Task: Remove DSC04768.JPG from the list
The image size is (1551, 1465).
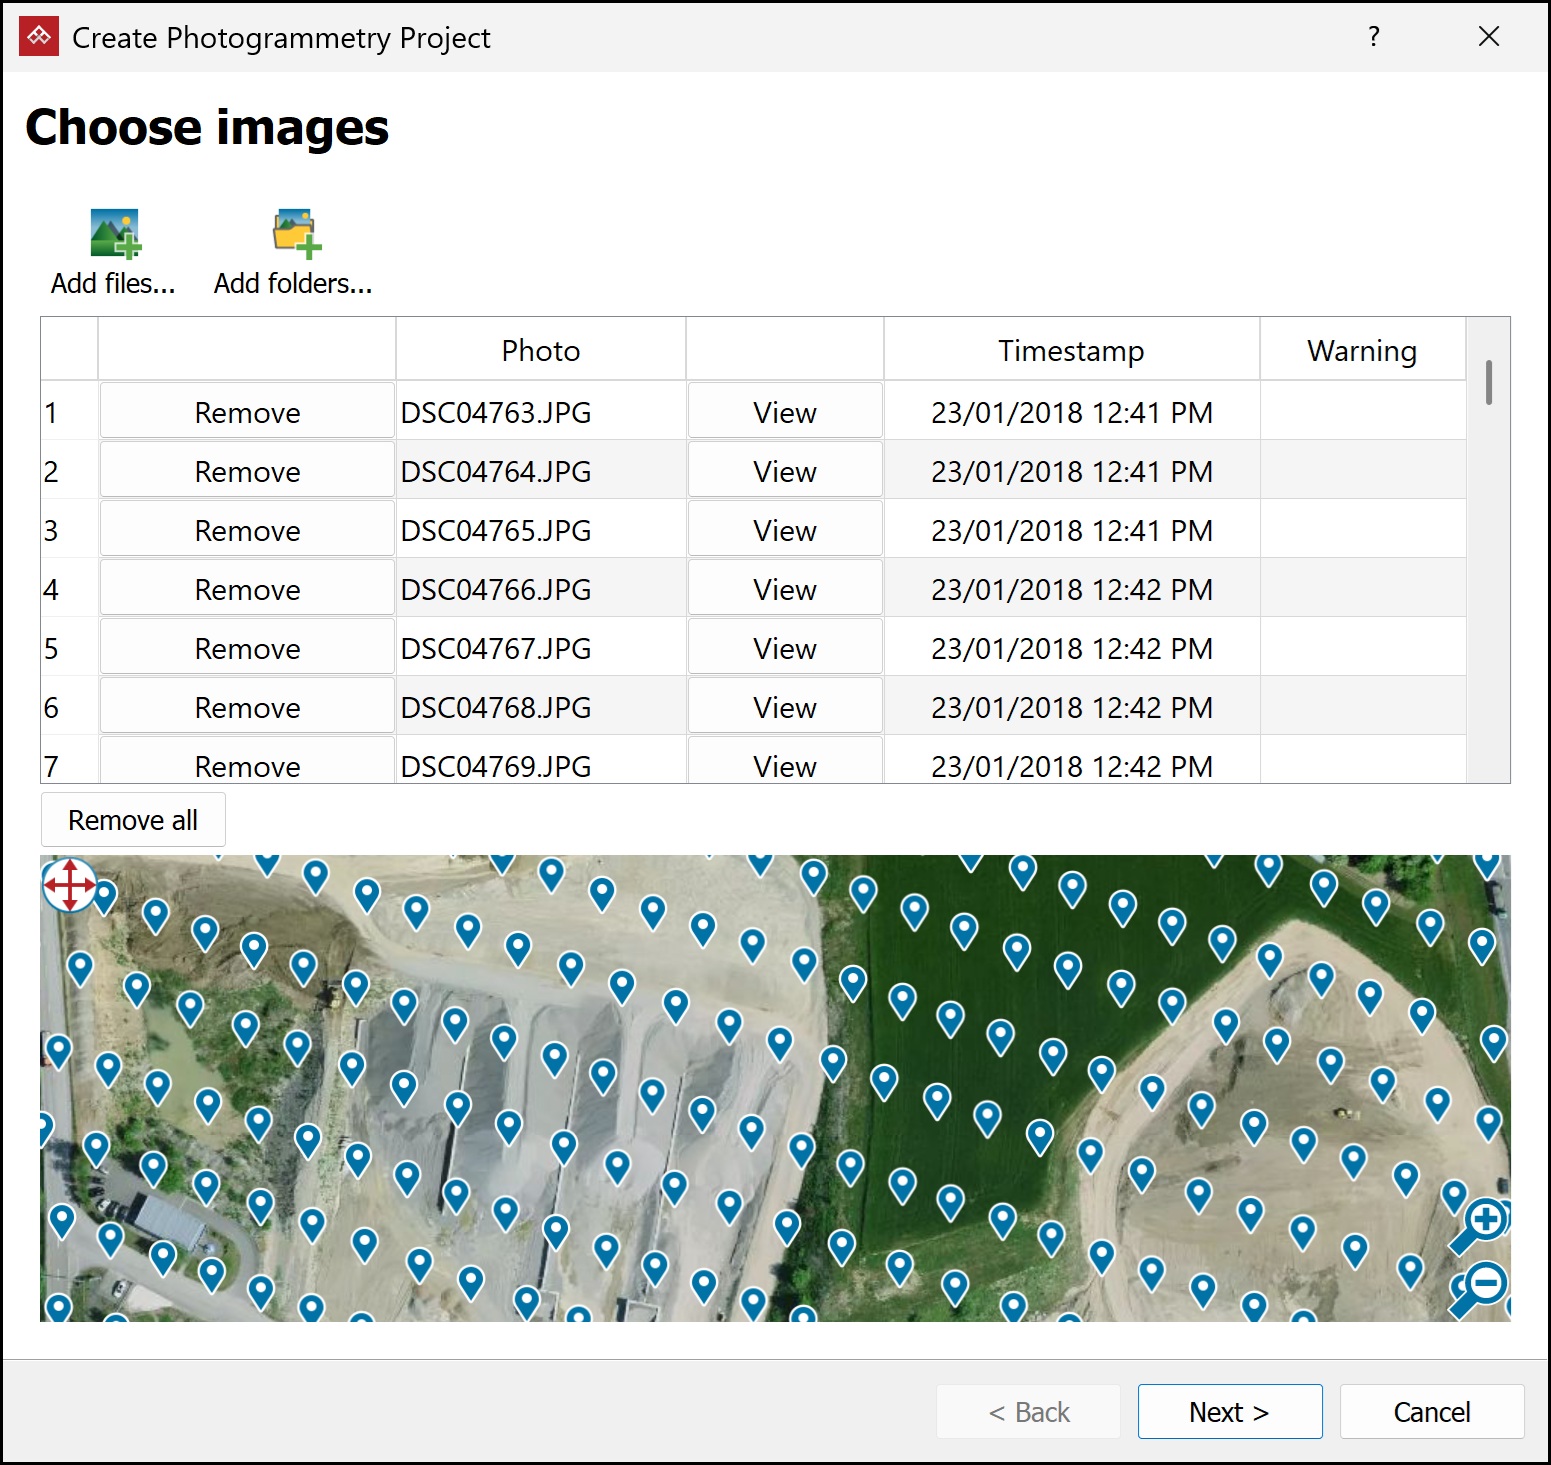Action: 247,707
